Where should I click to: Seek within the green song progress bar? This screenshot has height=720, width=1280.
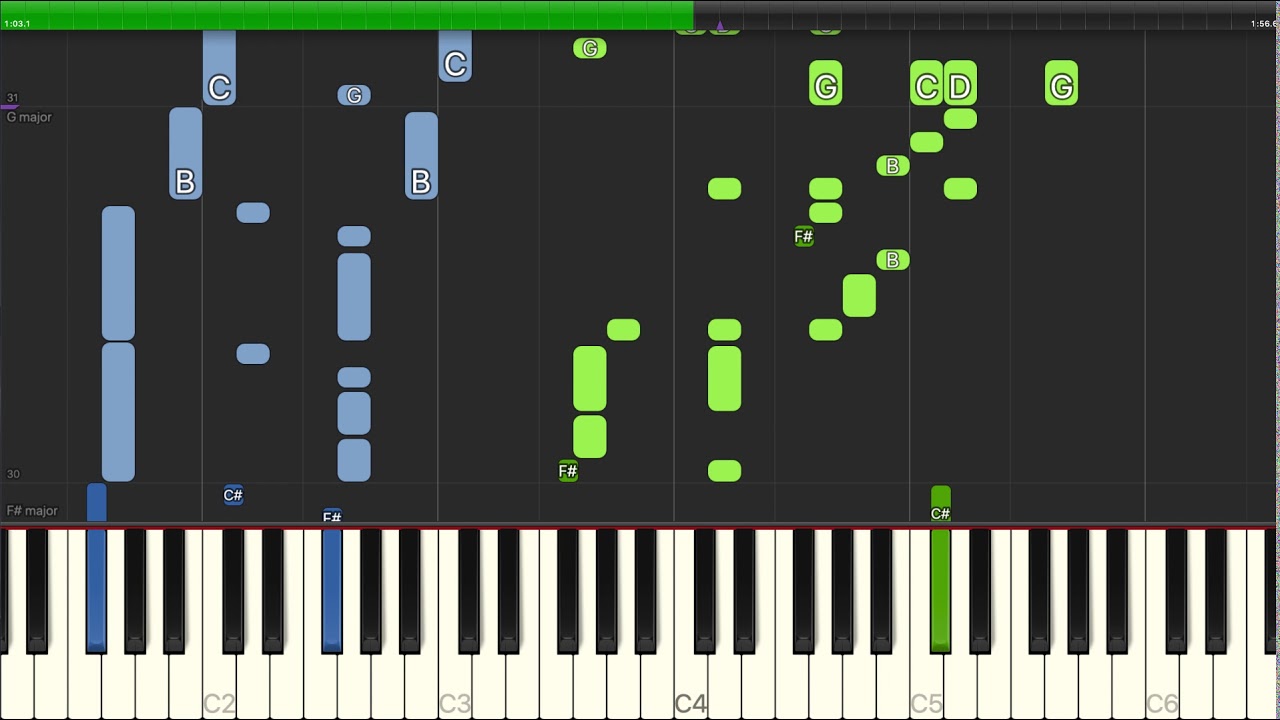[x=347, y=15]
